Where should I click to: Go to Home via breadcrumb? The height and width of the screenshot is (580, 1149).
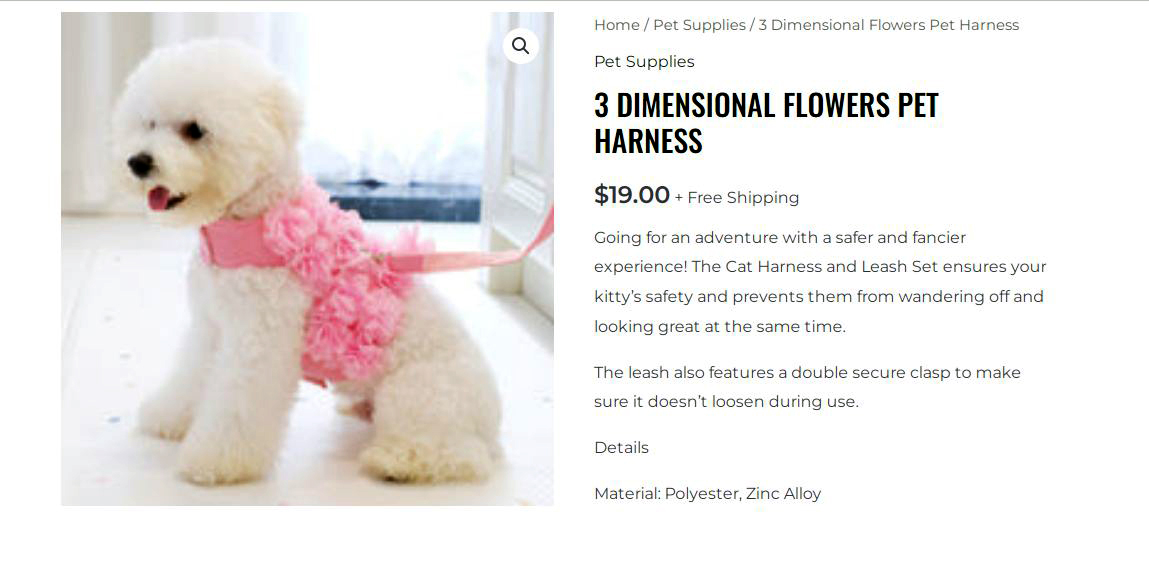tap(616, 25)
